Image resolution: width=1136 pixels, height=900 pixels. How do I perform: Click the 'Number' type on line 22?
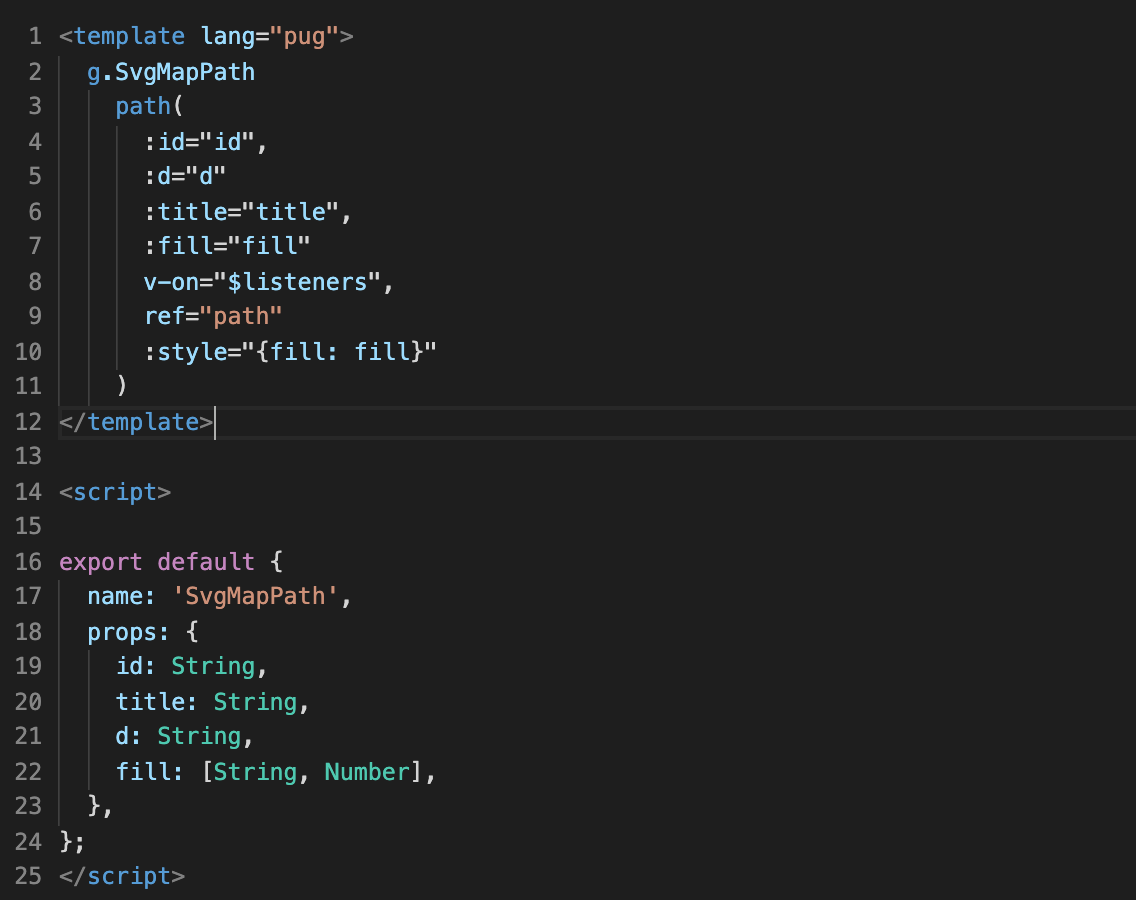(367, 772)
